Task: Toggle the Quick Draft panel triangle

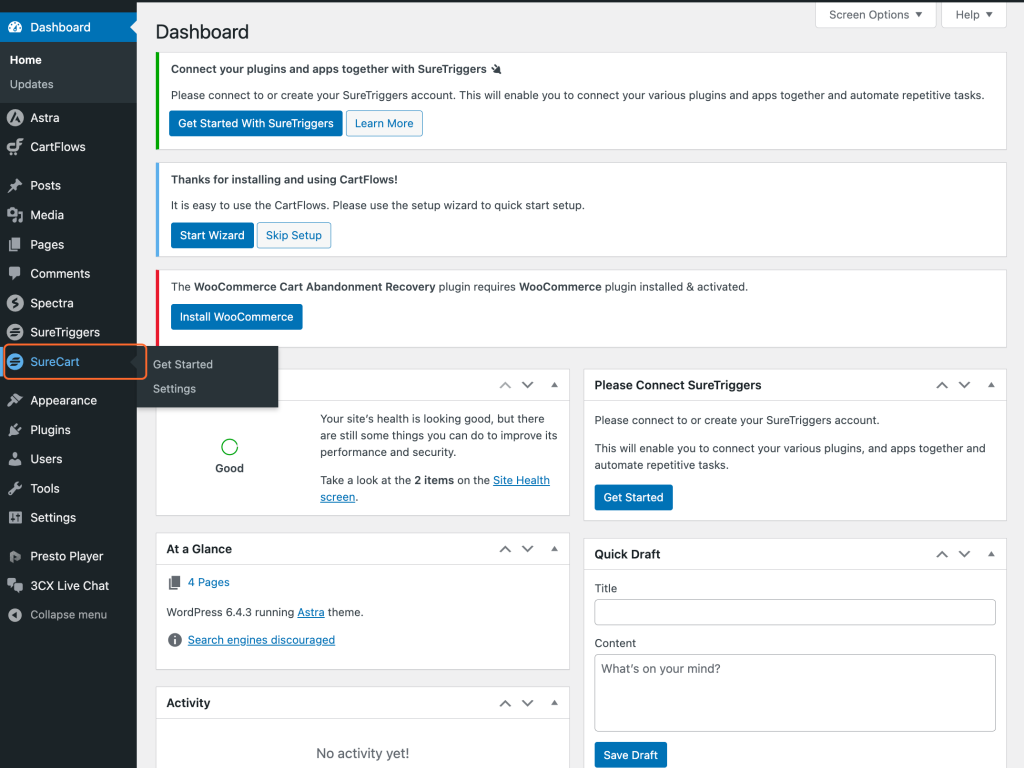Action: 991,554
